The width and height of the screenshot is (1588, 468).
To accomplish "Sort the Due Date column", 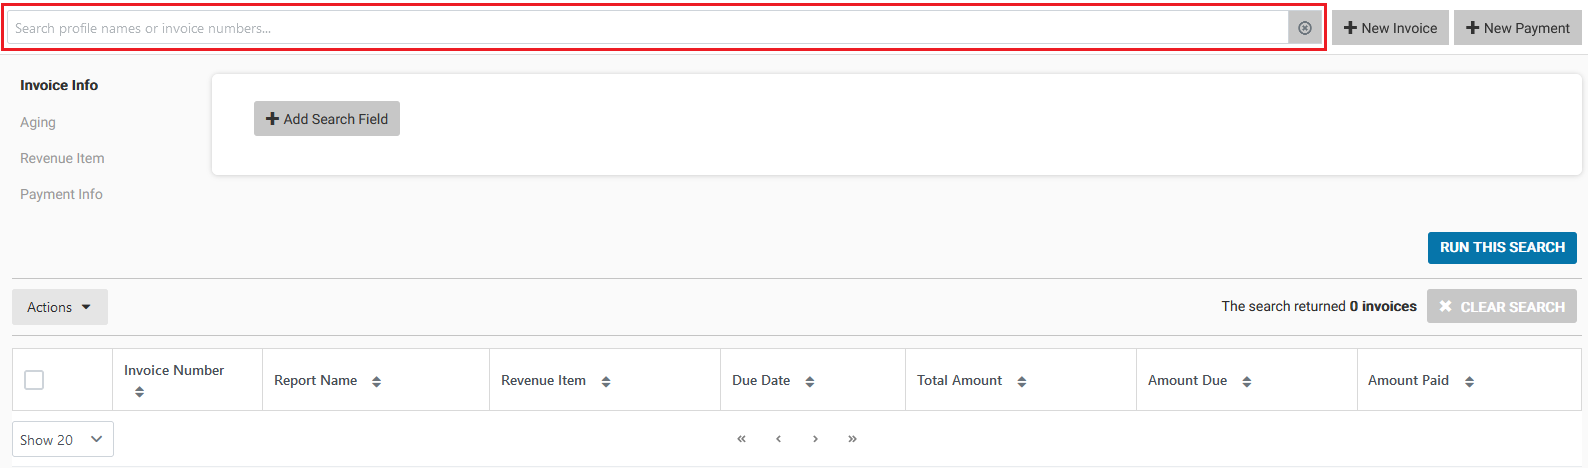I will click(x=809, y=381).
